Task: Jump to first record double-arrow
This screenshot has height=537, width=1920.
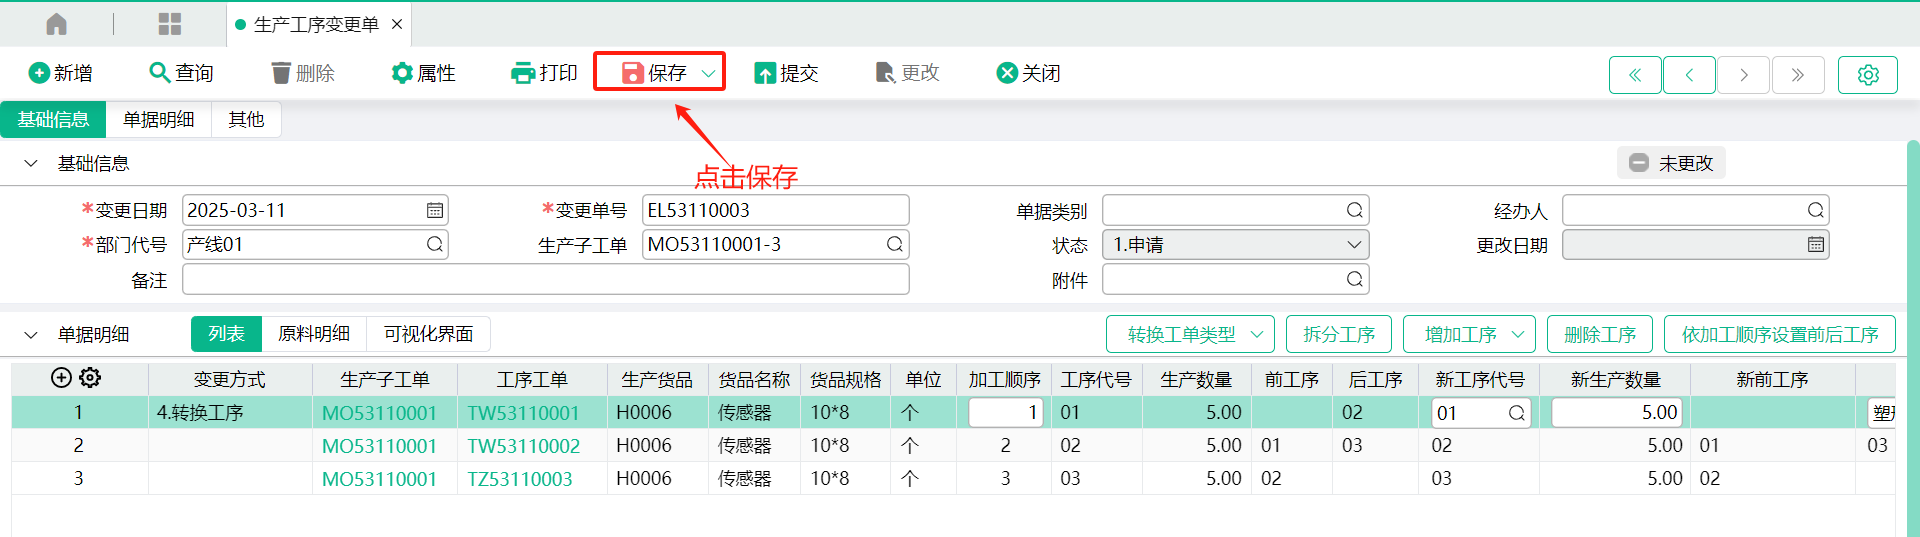Action: tap(1635, 75)
